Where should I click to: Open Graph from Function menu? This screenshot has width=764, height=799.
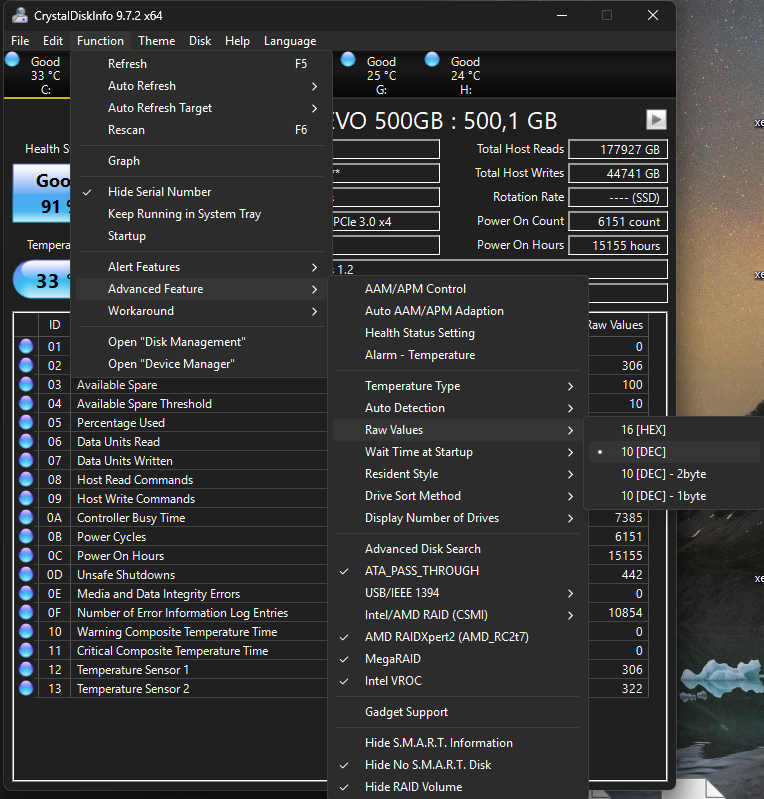point(201,161)
